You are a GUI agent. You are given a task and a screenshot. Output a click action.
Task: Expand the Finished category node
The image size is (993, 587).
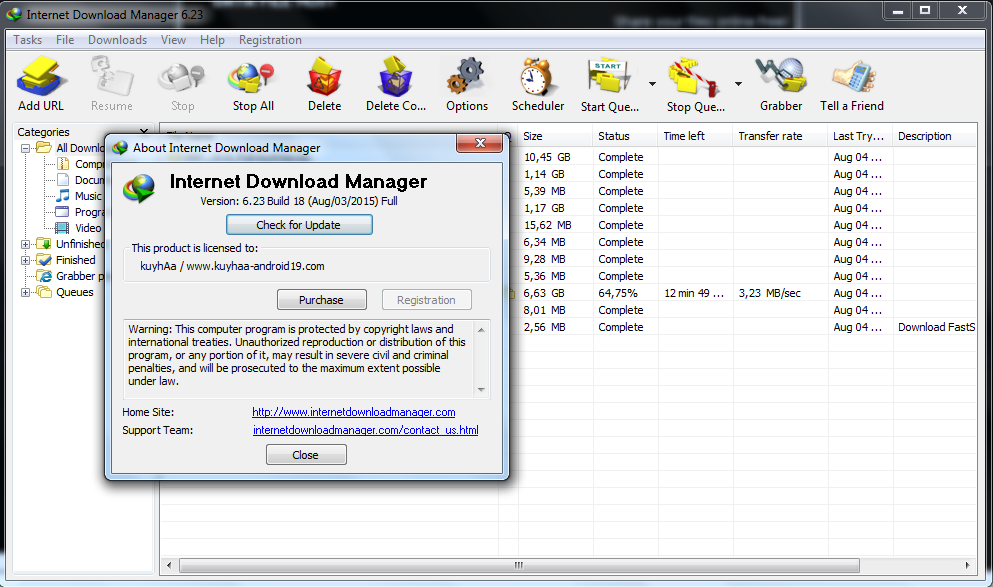pos(25,260)
